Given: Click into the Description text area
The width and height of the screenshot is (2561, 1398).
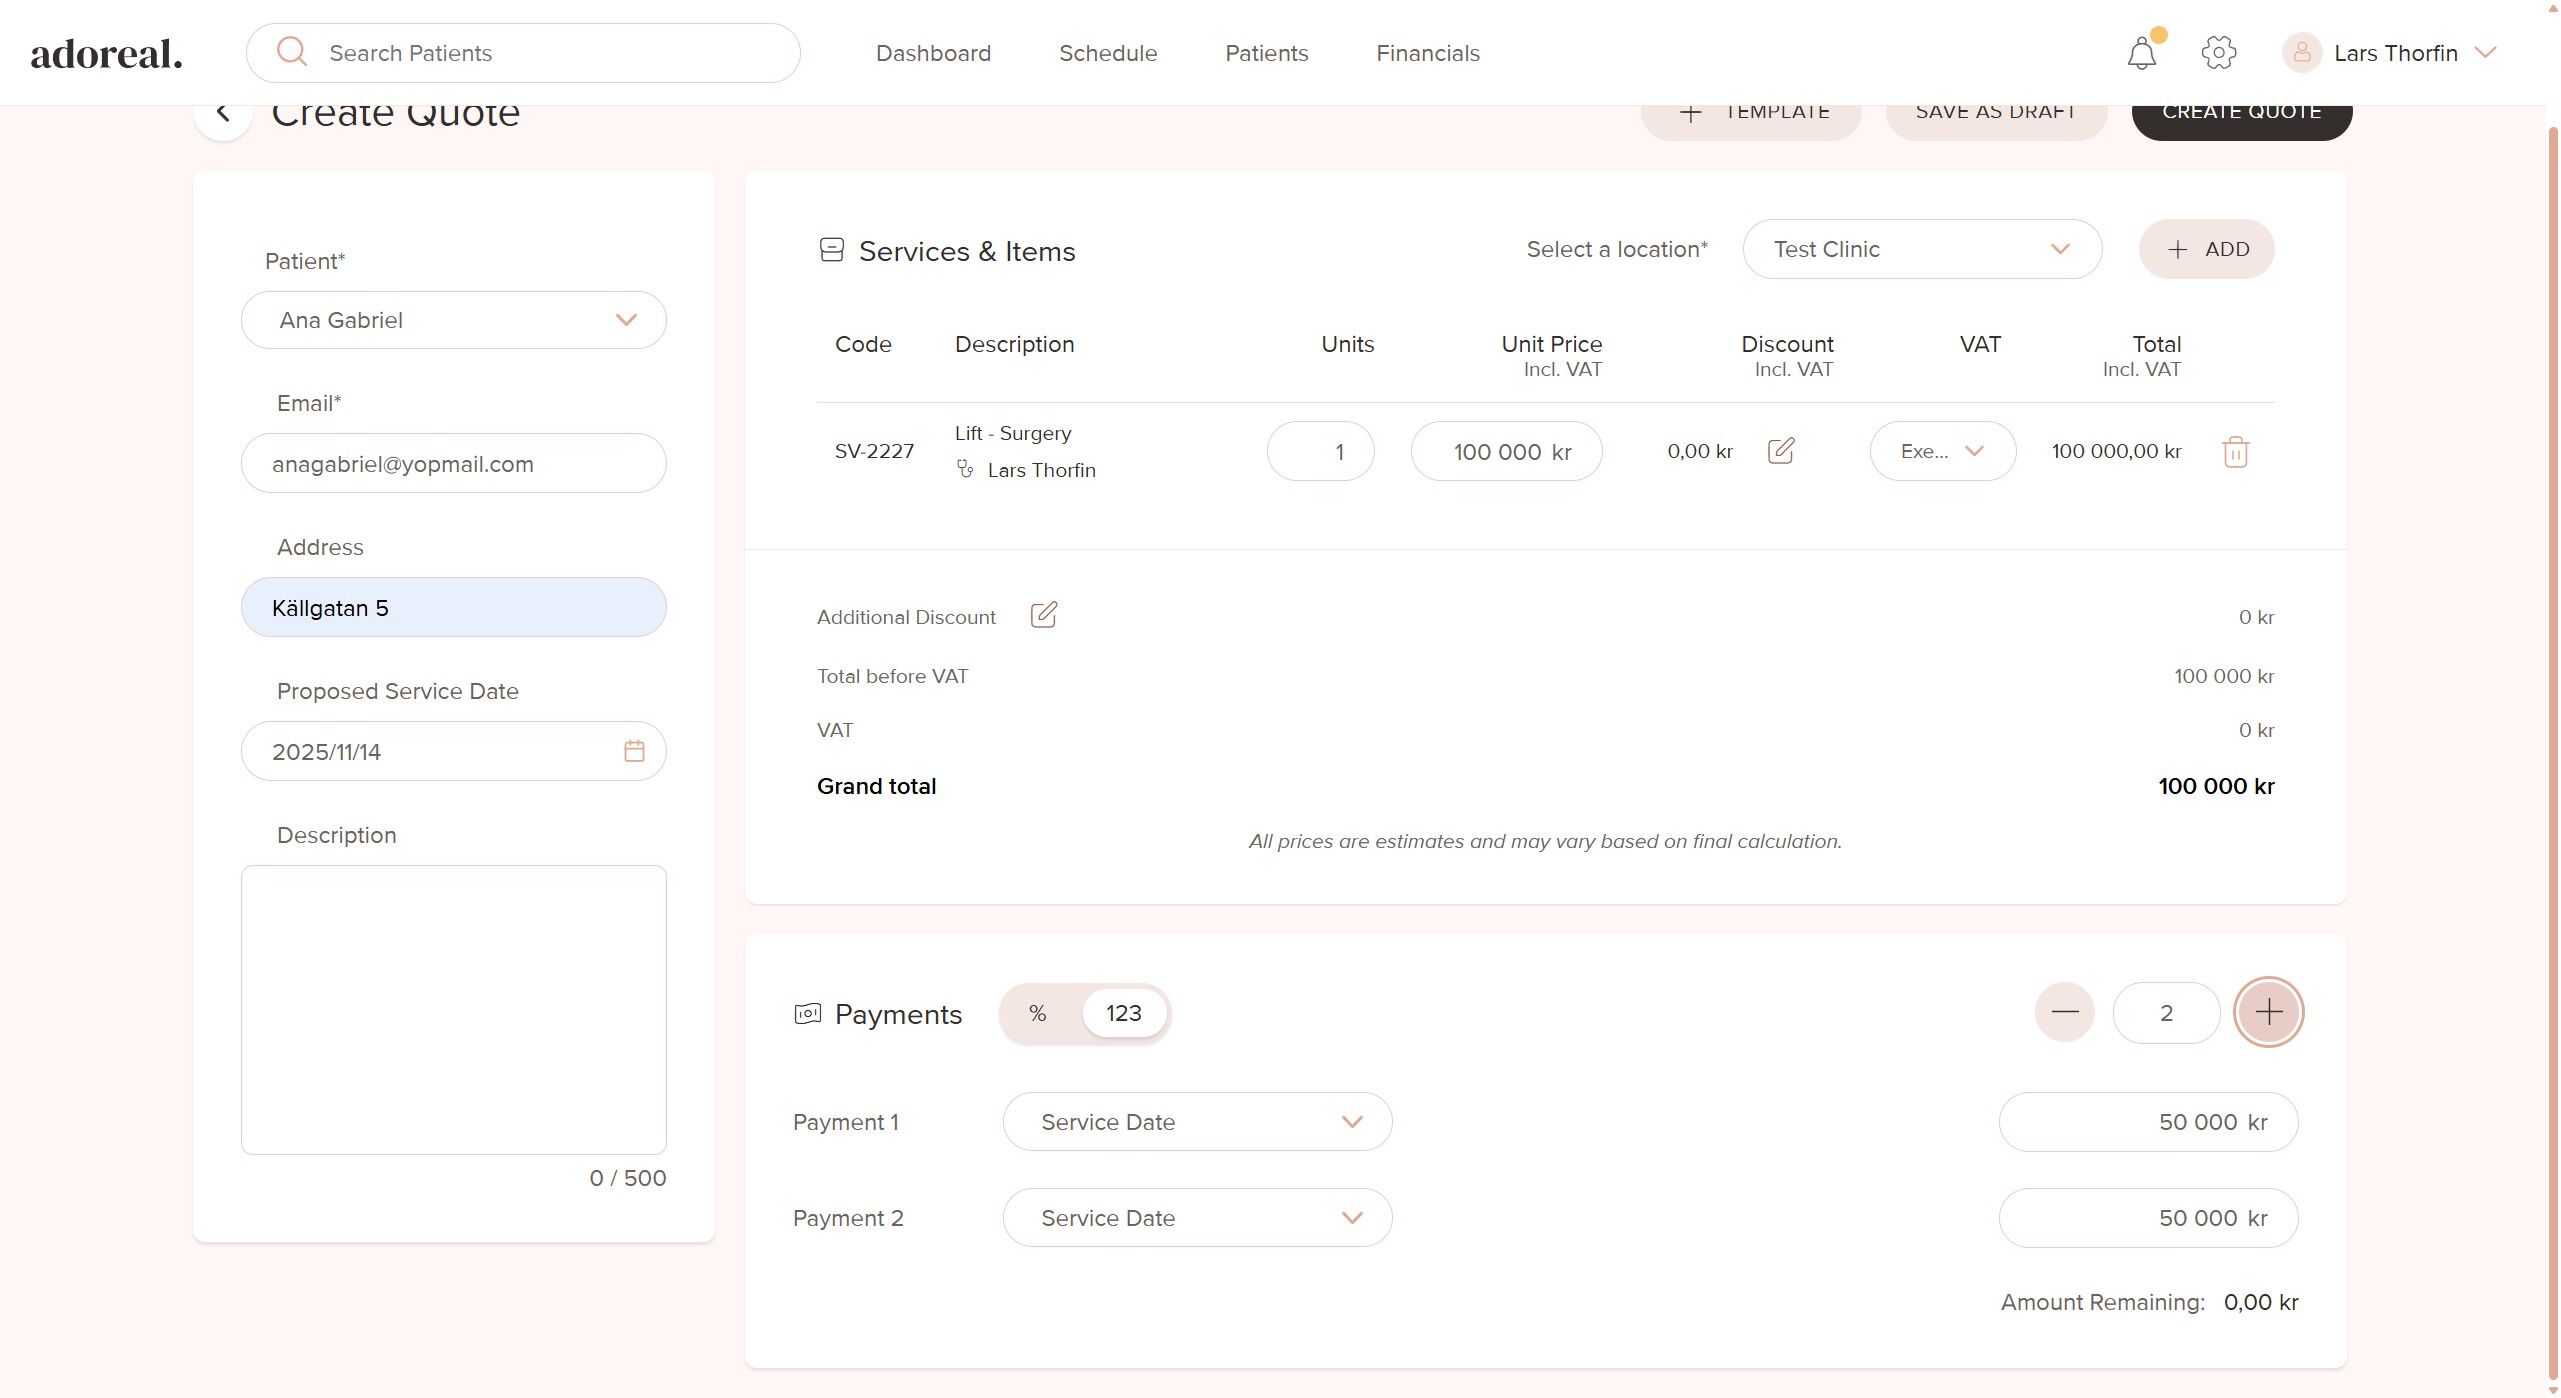Looking at the screenshot, I should point(453,1009).
